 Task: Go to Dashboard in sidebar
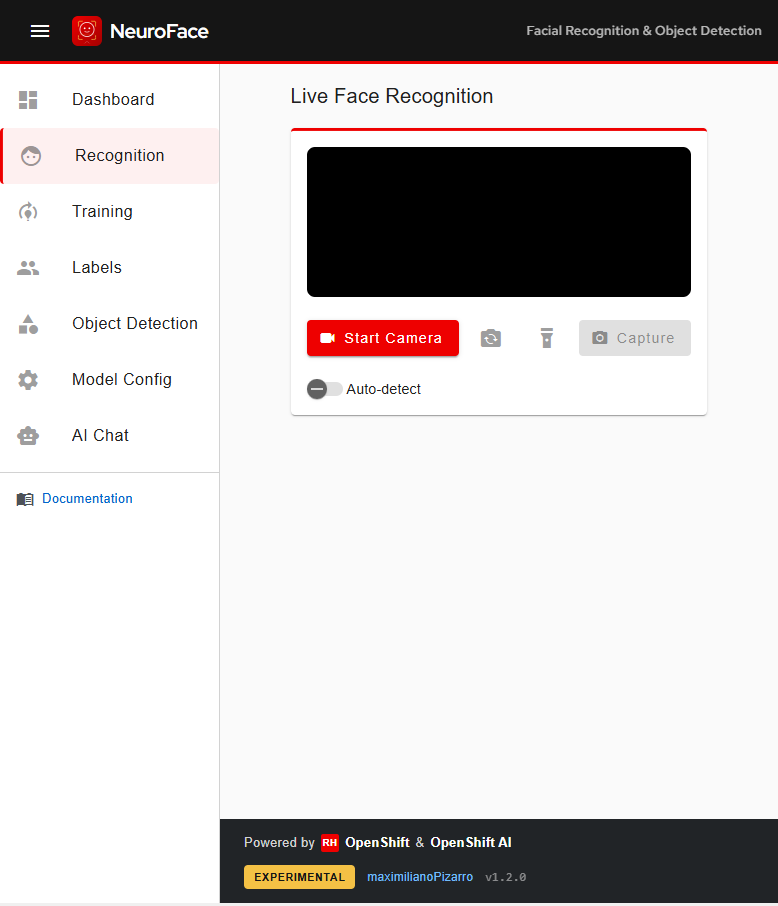pyautogui.click(x=110, y=99)
